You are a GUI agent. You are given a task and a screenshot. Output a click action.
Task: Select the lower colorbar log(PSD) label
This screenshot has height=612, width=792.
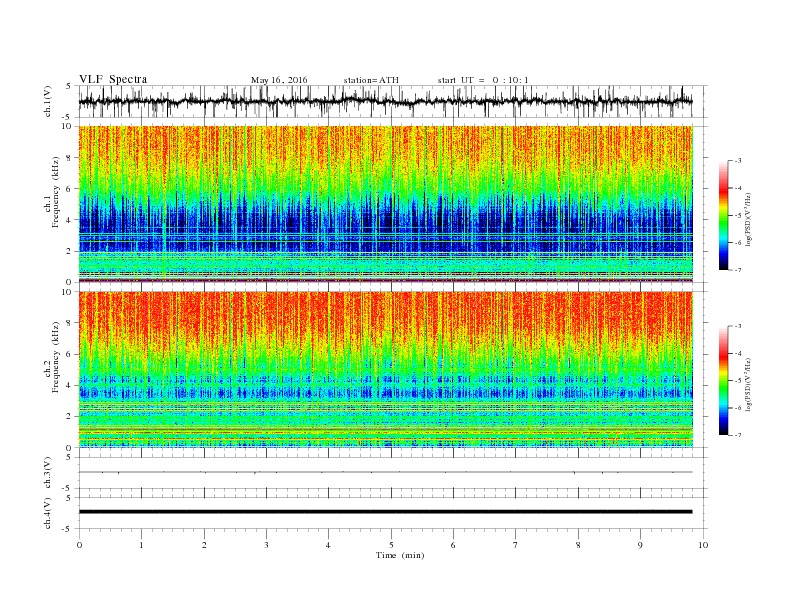[x=748, y=384]
